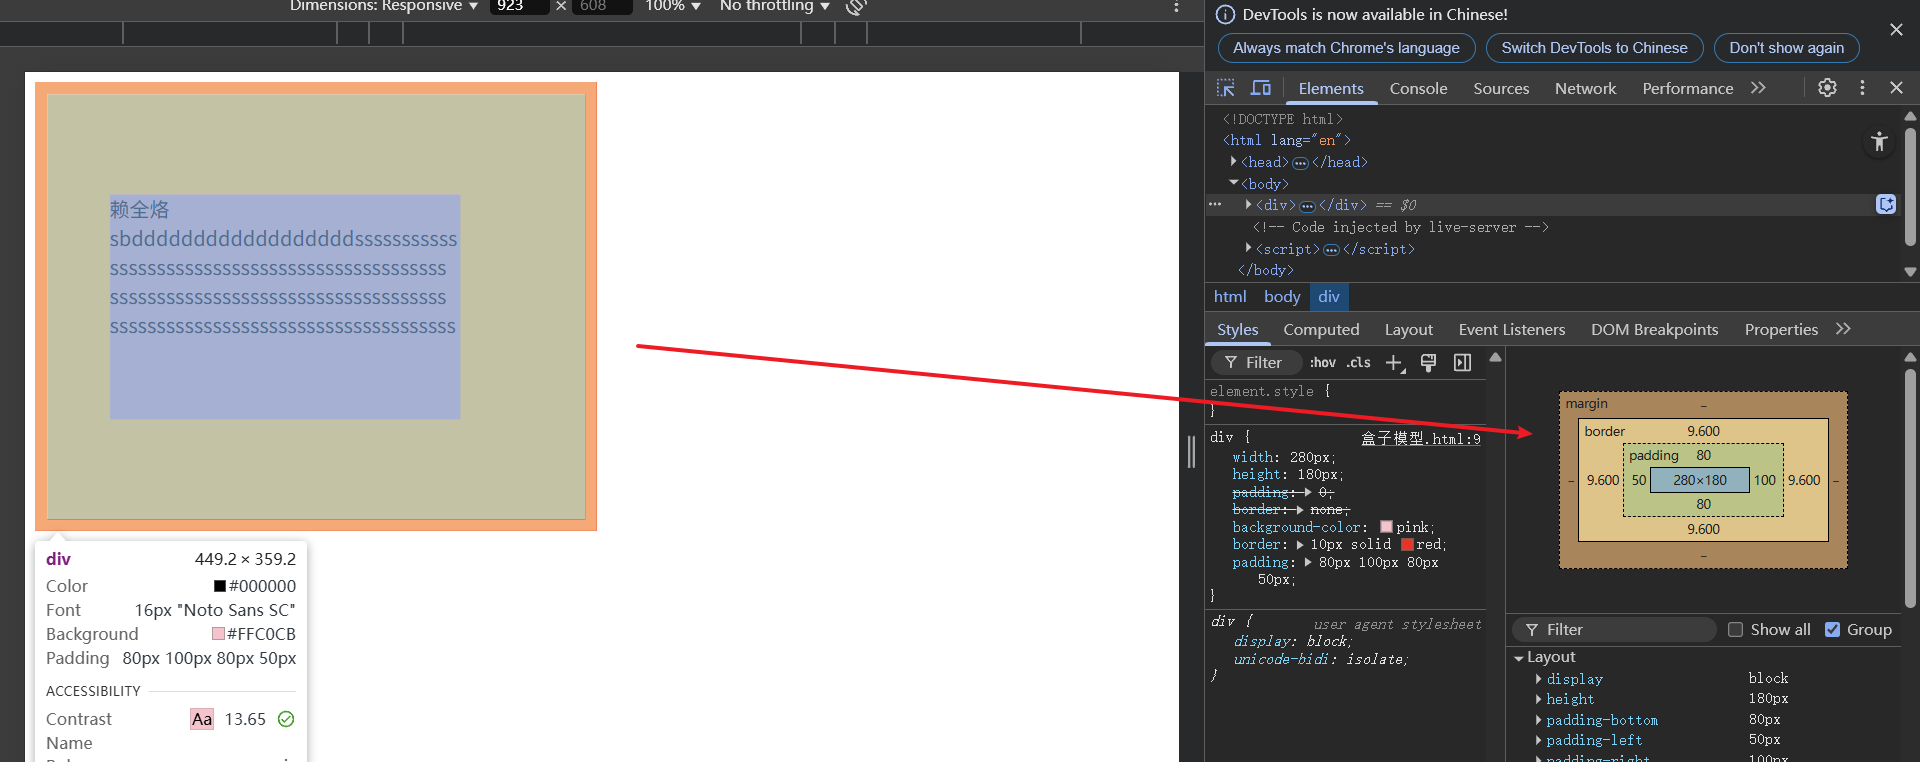Screen dimensions: 1920x762
Task: Toggle the .cls element classes button
Action: 1358,363
